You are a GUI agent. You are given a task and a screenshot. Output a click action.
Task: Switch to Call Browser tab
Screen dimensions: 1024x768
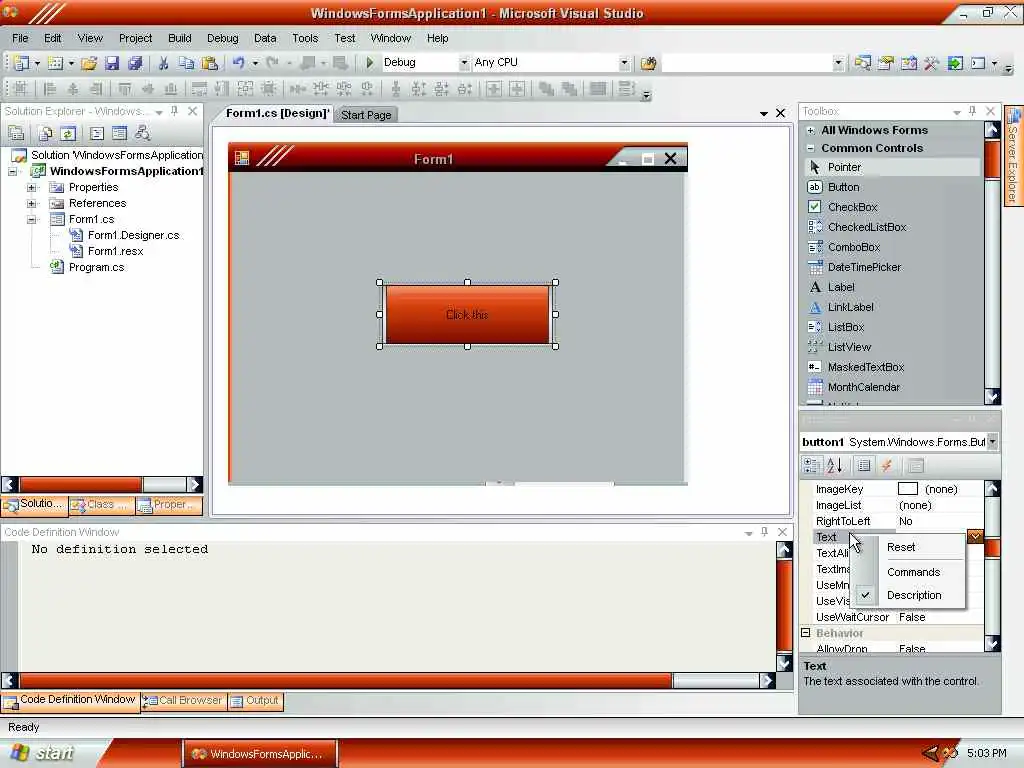point(184,701)
